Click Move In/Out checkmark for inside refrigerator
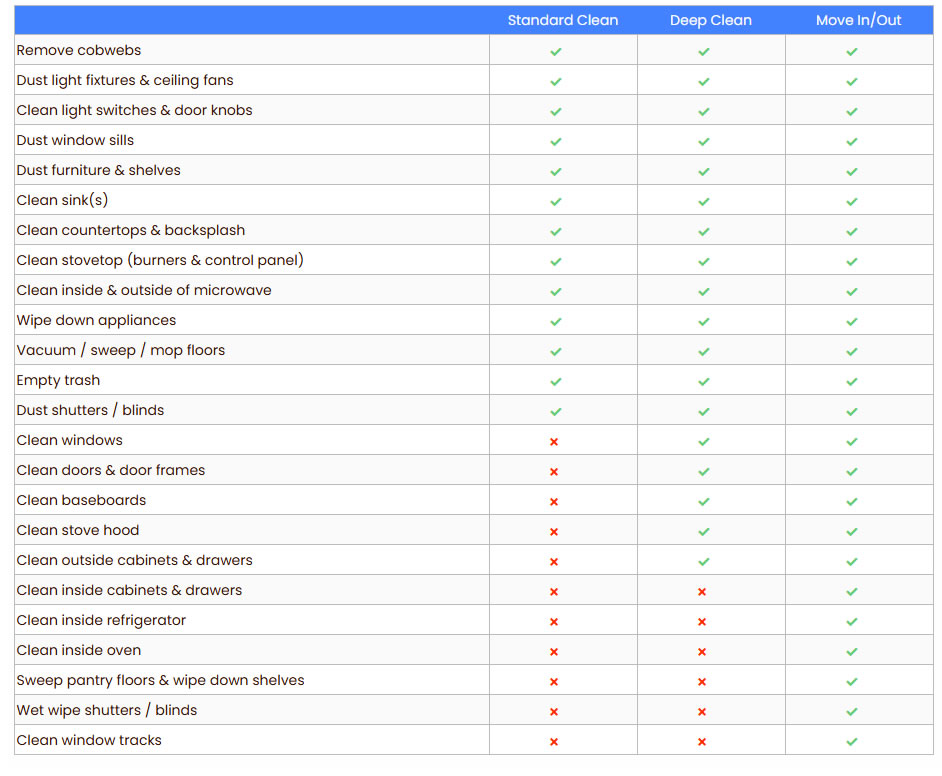 852,621
